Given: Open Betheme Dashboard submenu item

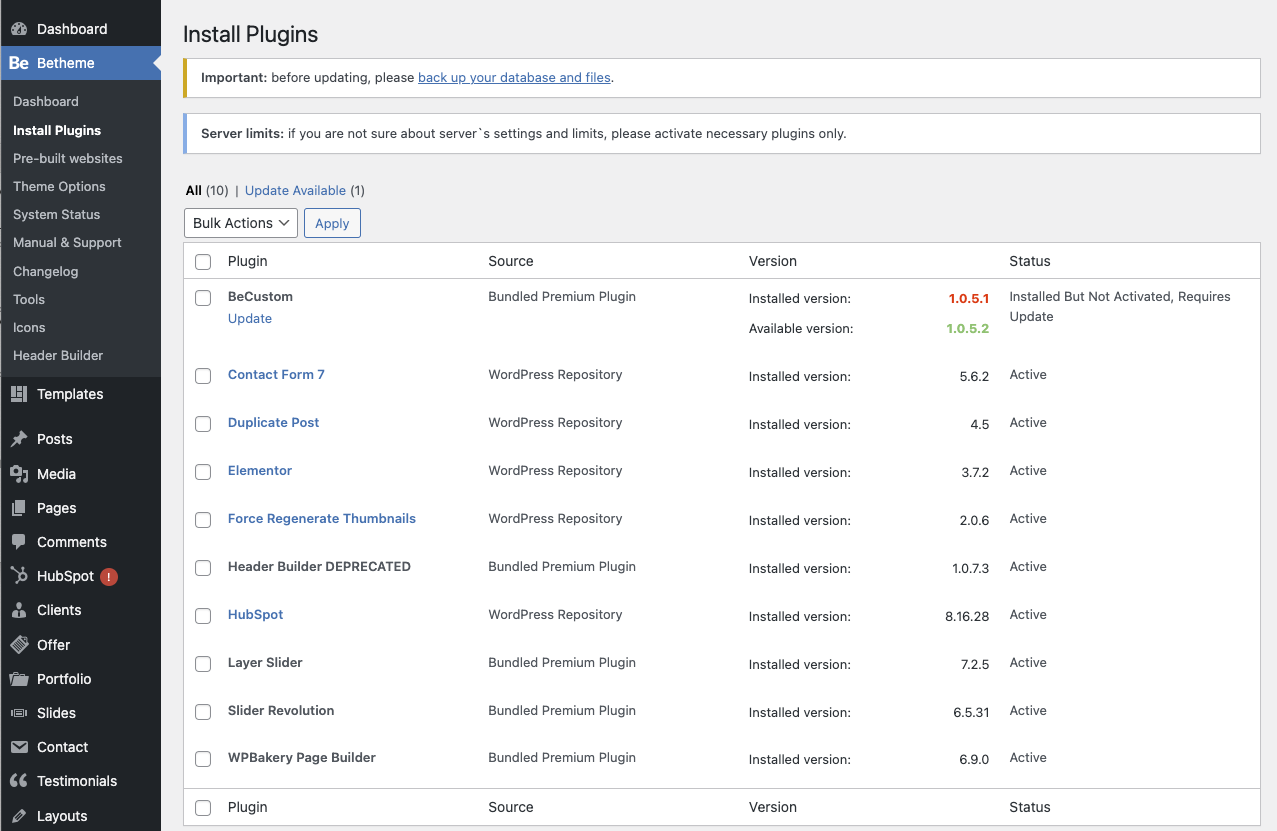Looking at the screenshot, I should click(46, 101).
